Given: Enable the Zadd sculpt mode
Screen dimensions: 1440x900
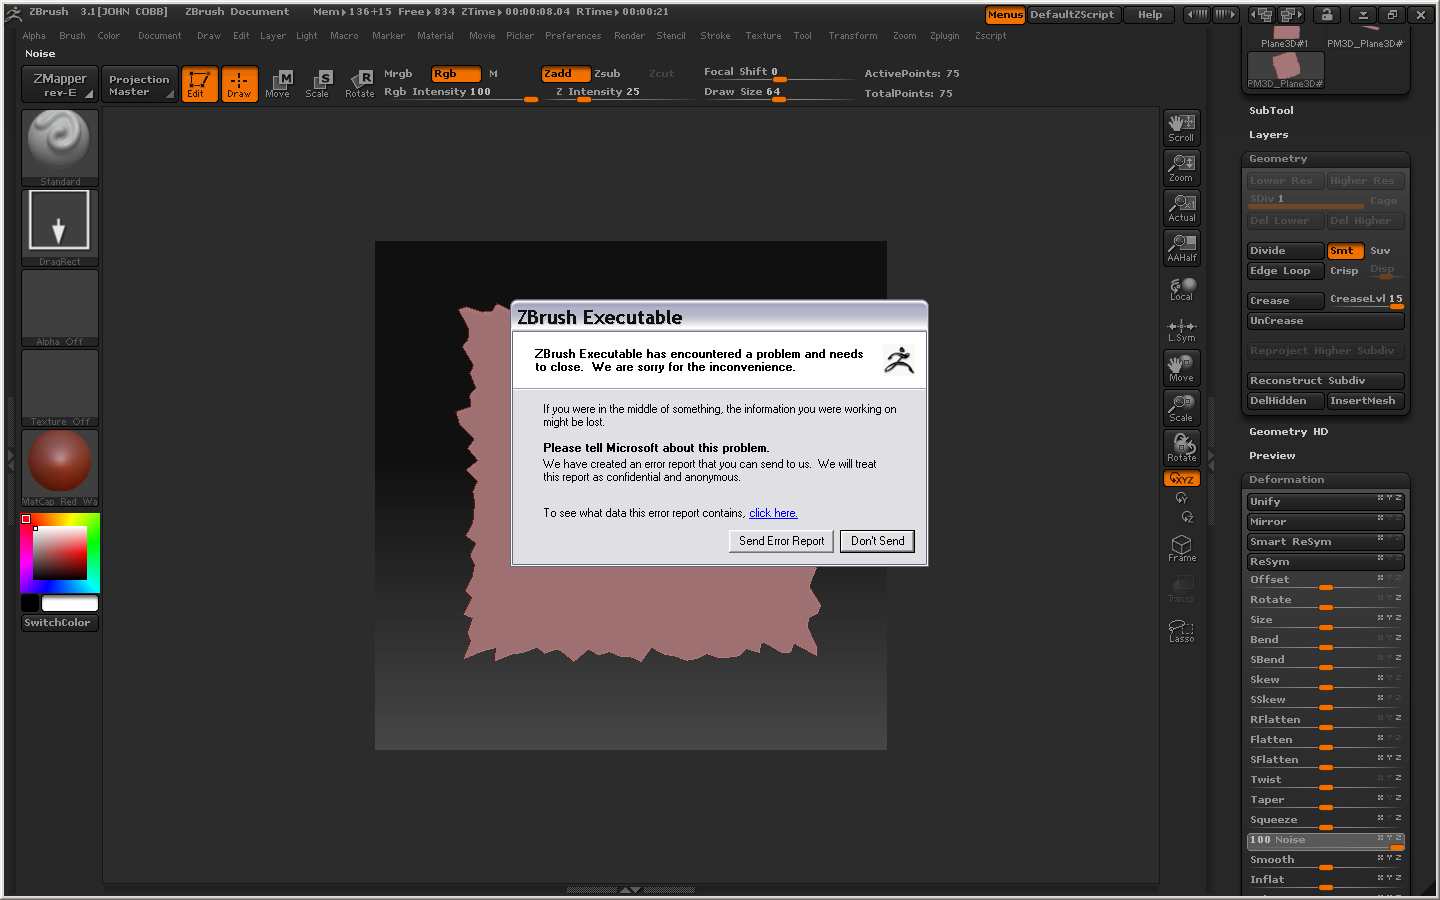Looking at the screenshot, I should point(565,74).
